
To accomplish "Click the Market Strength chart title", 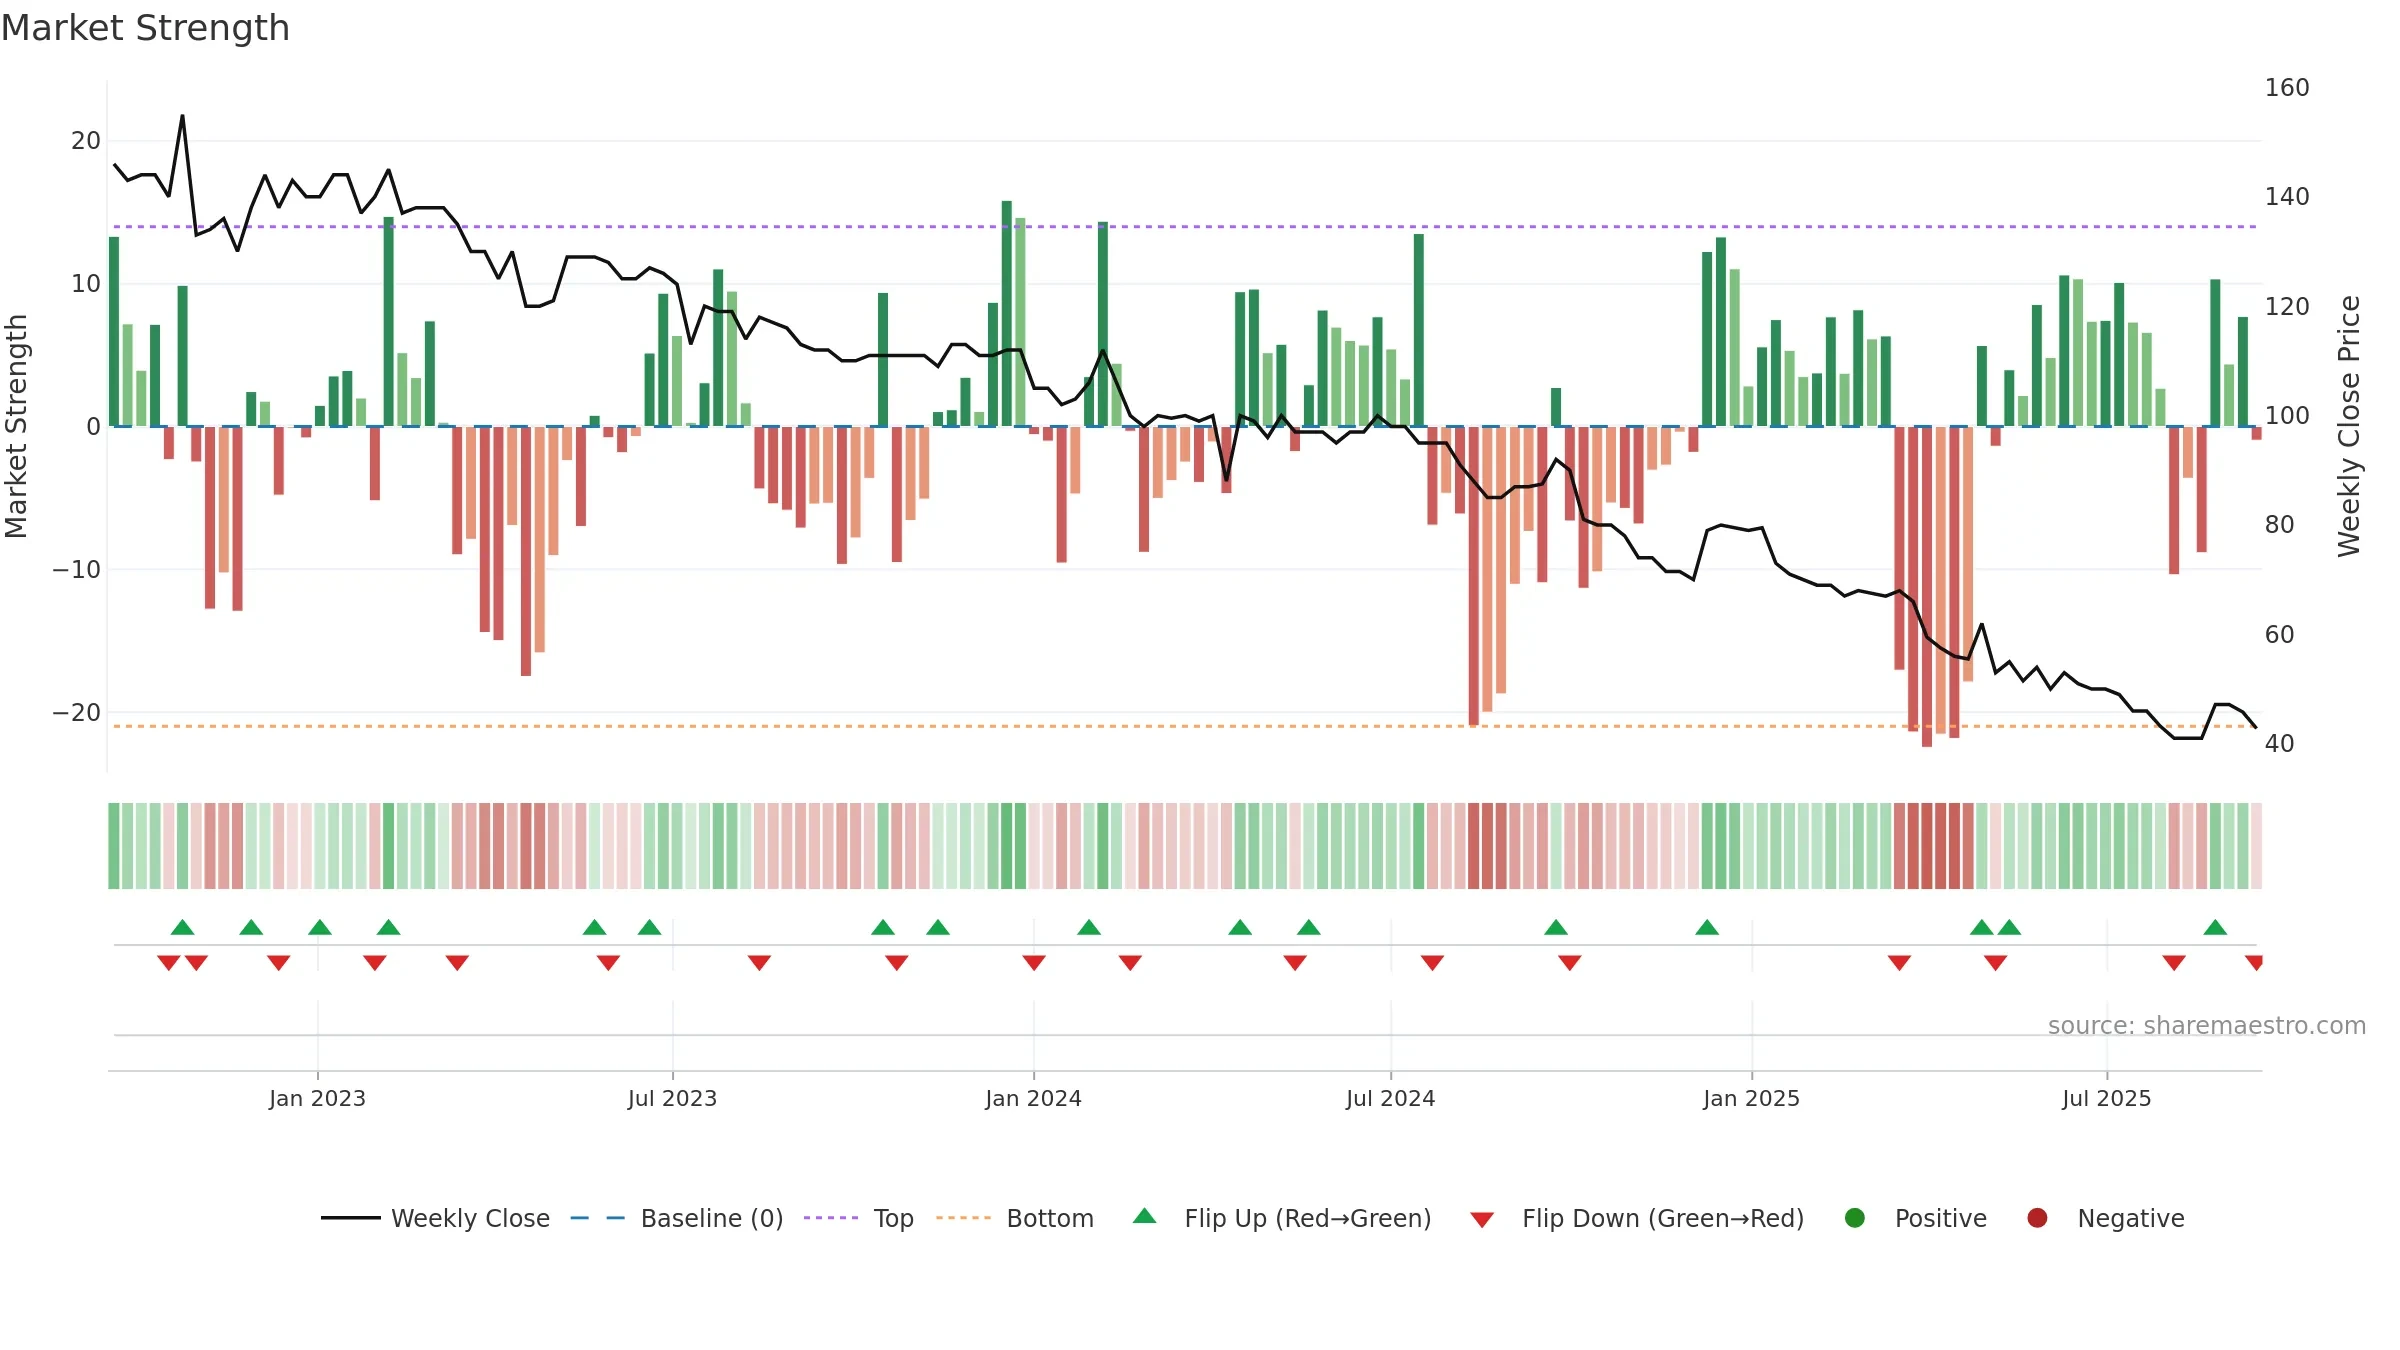I will [x=145, y=28].
